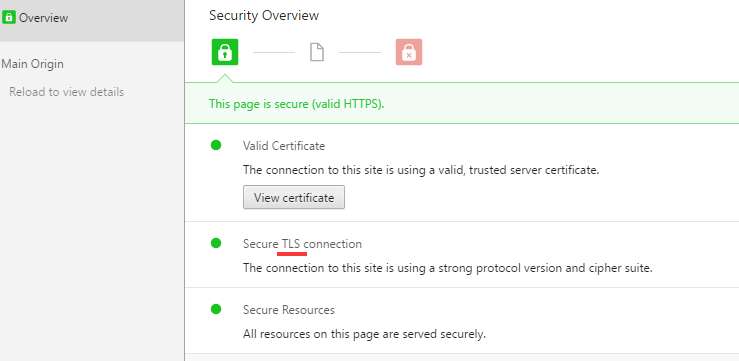Select the Main Origin sidebar heading
The width and height of the screenshot is (739, 361).
click(x=33, y=64)
